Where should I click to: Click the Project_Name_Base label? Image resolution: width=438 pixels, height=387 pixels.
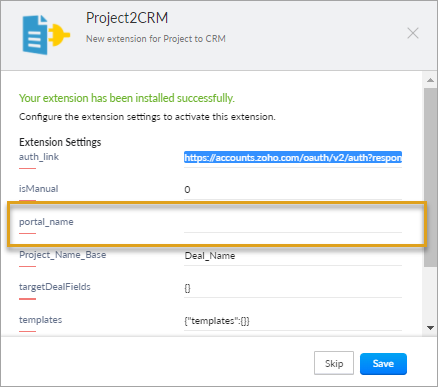63,255
